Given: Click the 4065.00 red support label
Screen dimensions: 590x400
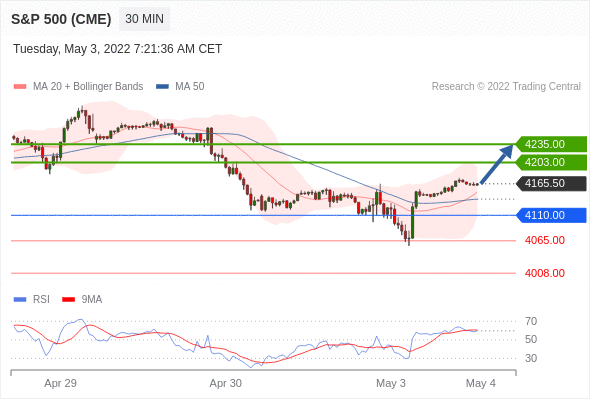Looking at the screenshot, I should (x=544, y=240).
